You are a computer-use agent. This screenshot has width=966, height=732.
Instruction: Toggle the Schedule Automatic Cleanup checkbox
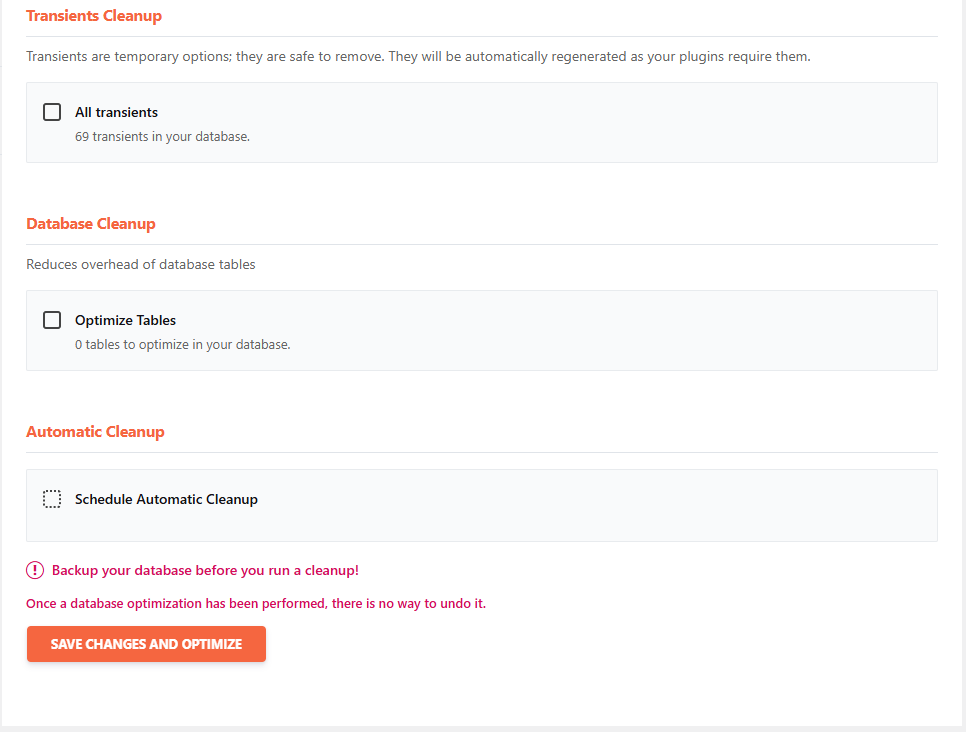tap(52, 499)
